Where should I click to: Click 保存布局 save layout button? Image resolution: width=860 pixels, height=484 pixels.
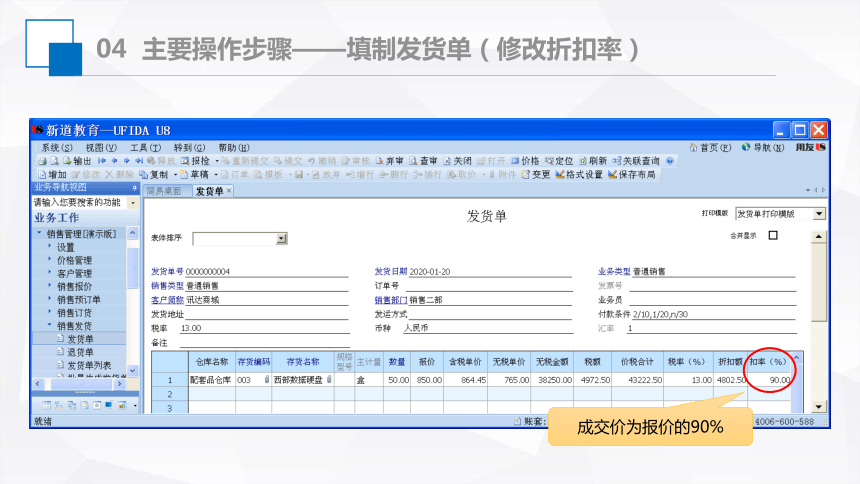[632, 175]
